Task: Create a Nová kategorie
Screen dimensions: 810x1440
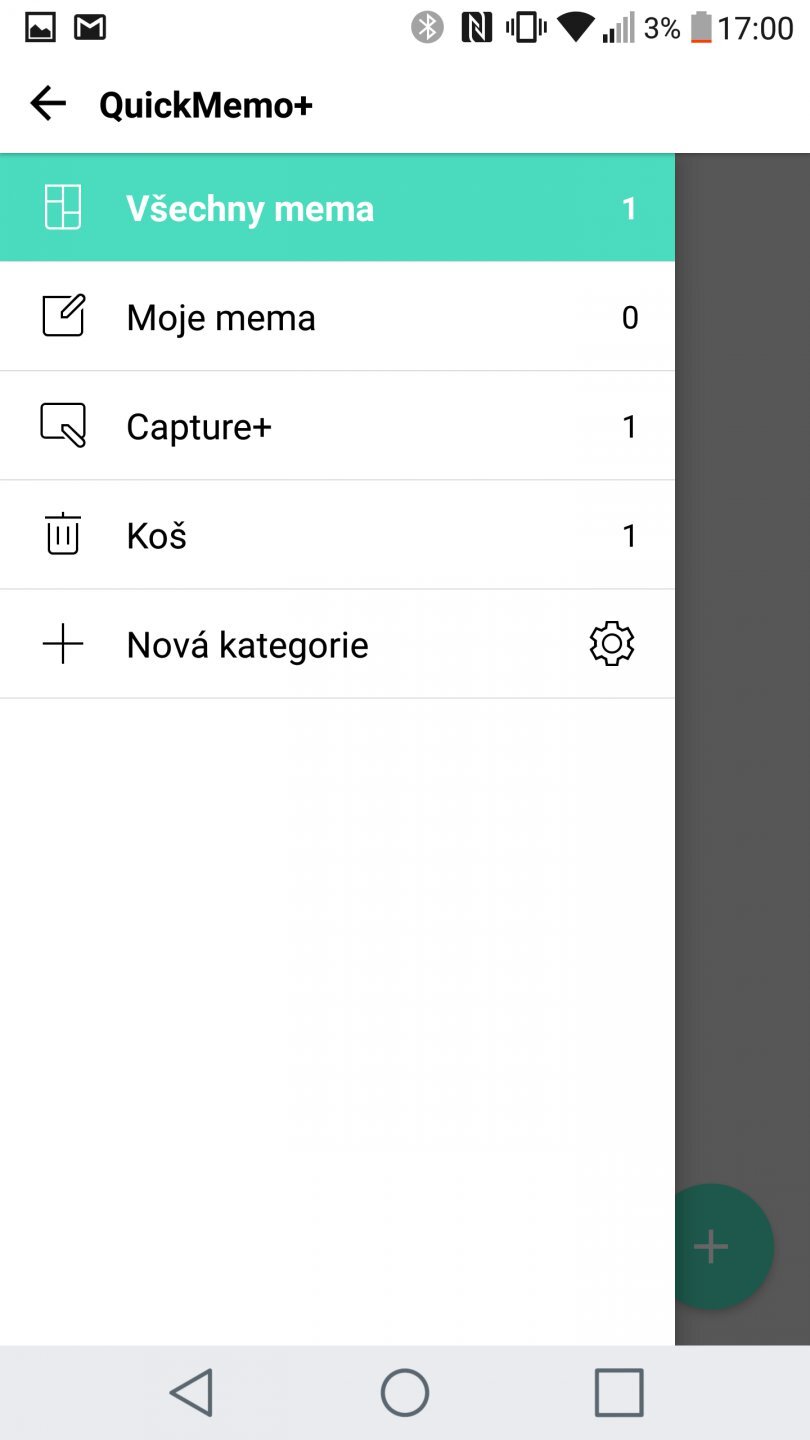Action: point(247,645)
